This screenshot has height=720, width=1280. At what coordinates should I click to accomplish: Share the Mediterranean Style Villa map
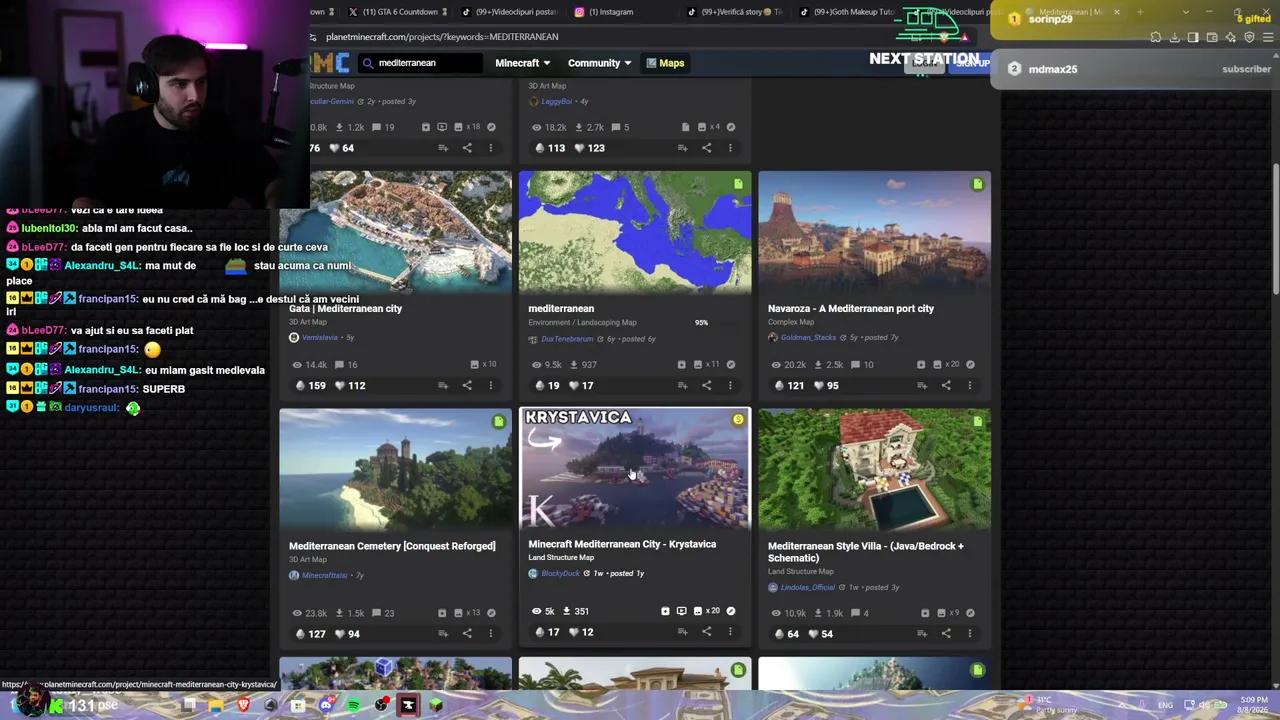click(946, 633)
